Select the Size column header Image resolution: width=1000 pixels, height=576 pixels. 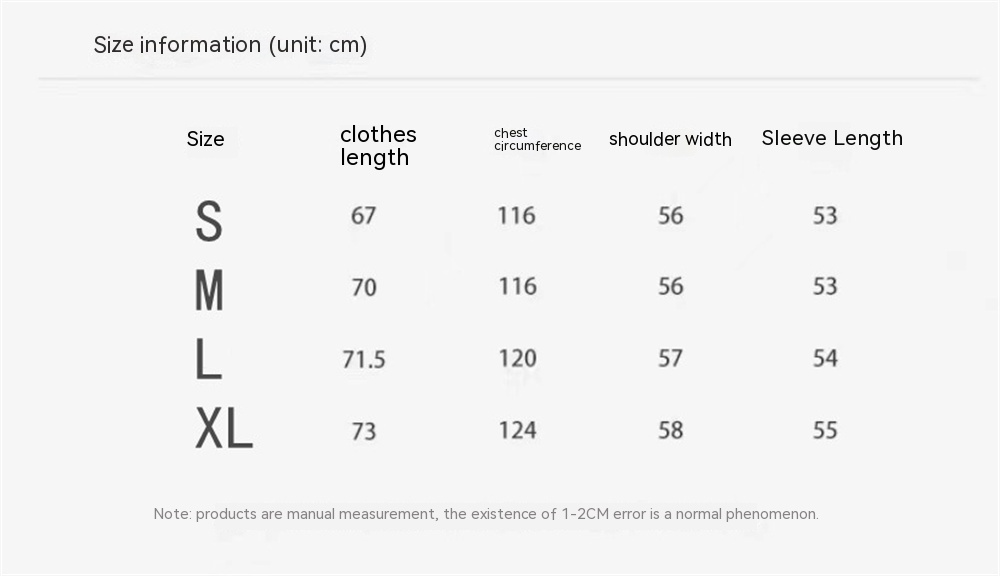coord(206,139)
